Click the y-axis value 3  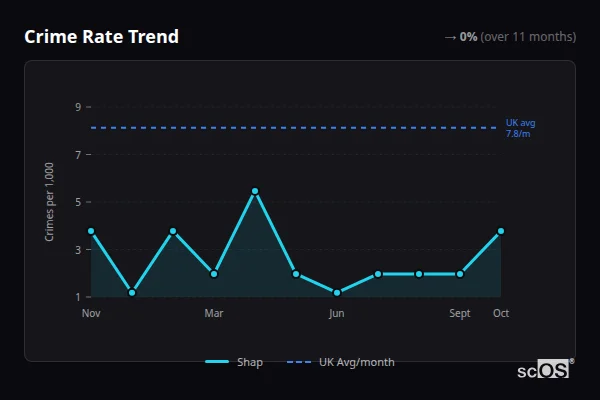(78, 250)
